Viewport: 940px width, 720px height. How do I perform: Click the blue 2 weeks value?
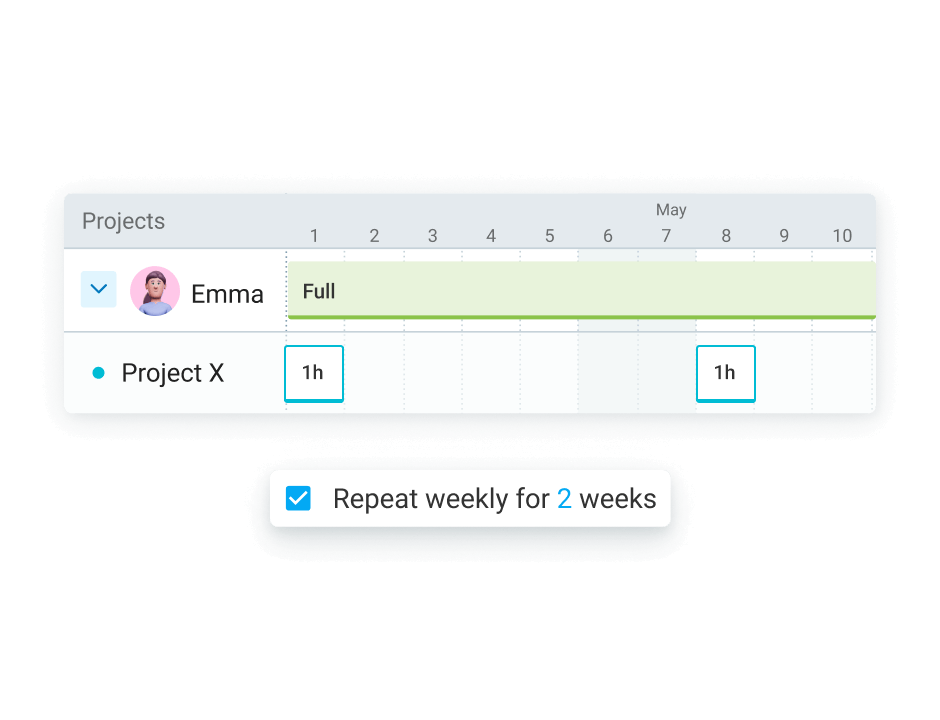click(564, 498)
